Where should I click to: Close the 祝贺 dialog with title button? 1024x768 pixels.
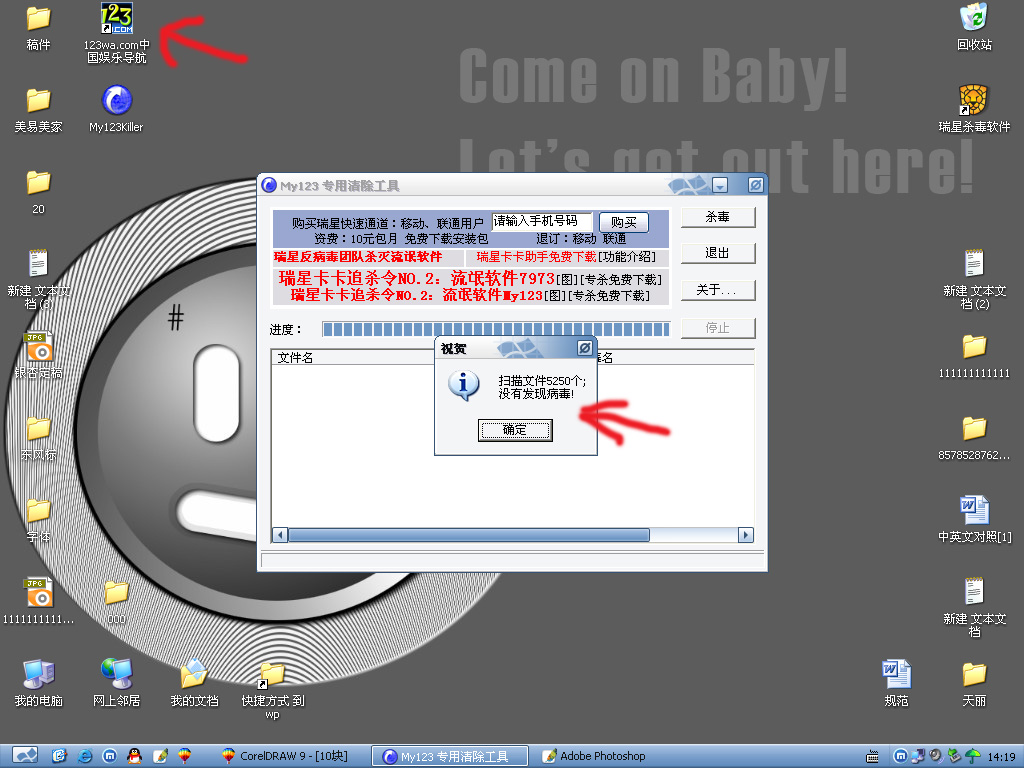tap(585, 348)
